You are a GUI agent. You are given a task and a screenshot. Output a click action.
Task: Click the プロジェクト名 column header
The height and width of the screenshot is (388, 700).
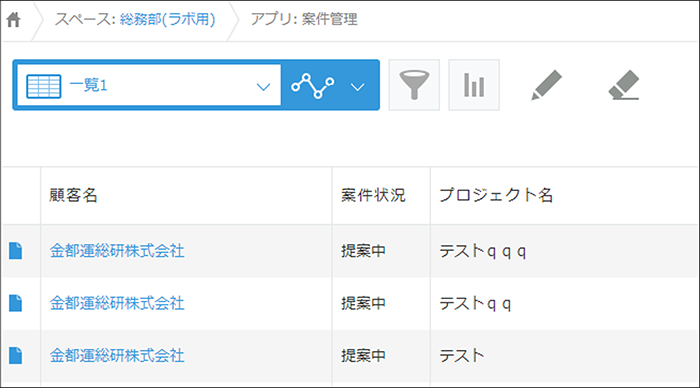(496, 195)
